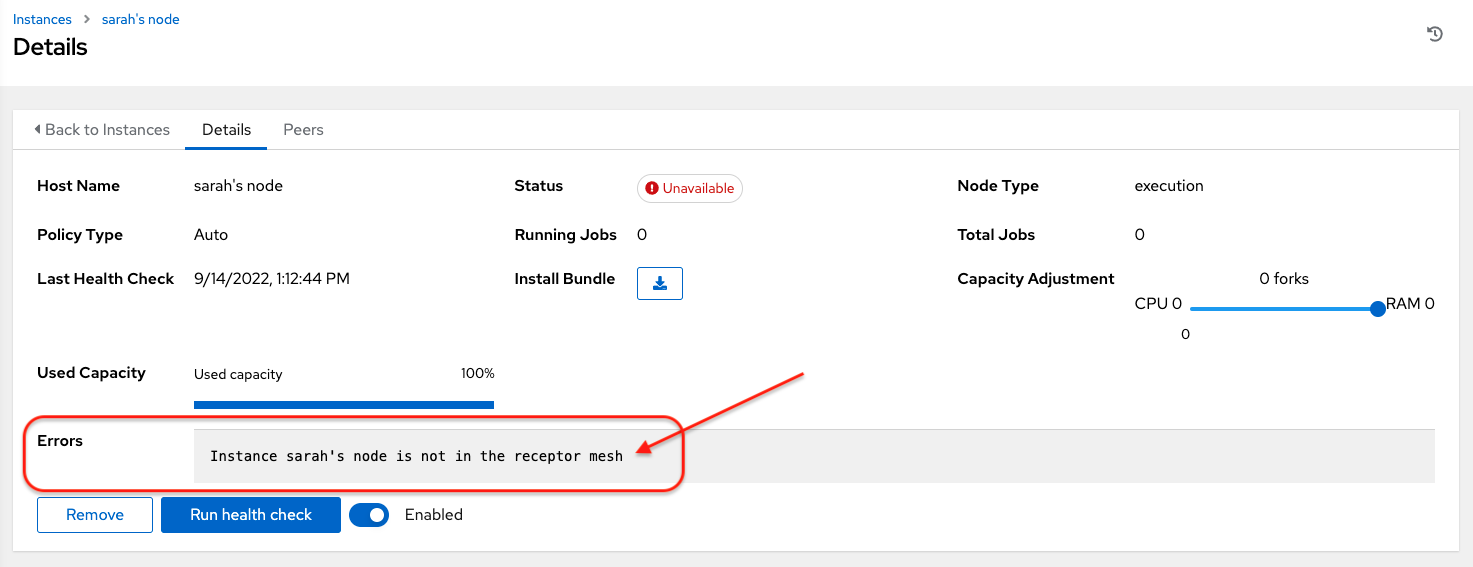The image size is (1473, 567).
Task: Click the sarah's node breadcrumb
Action: click(140, 19)
